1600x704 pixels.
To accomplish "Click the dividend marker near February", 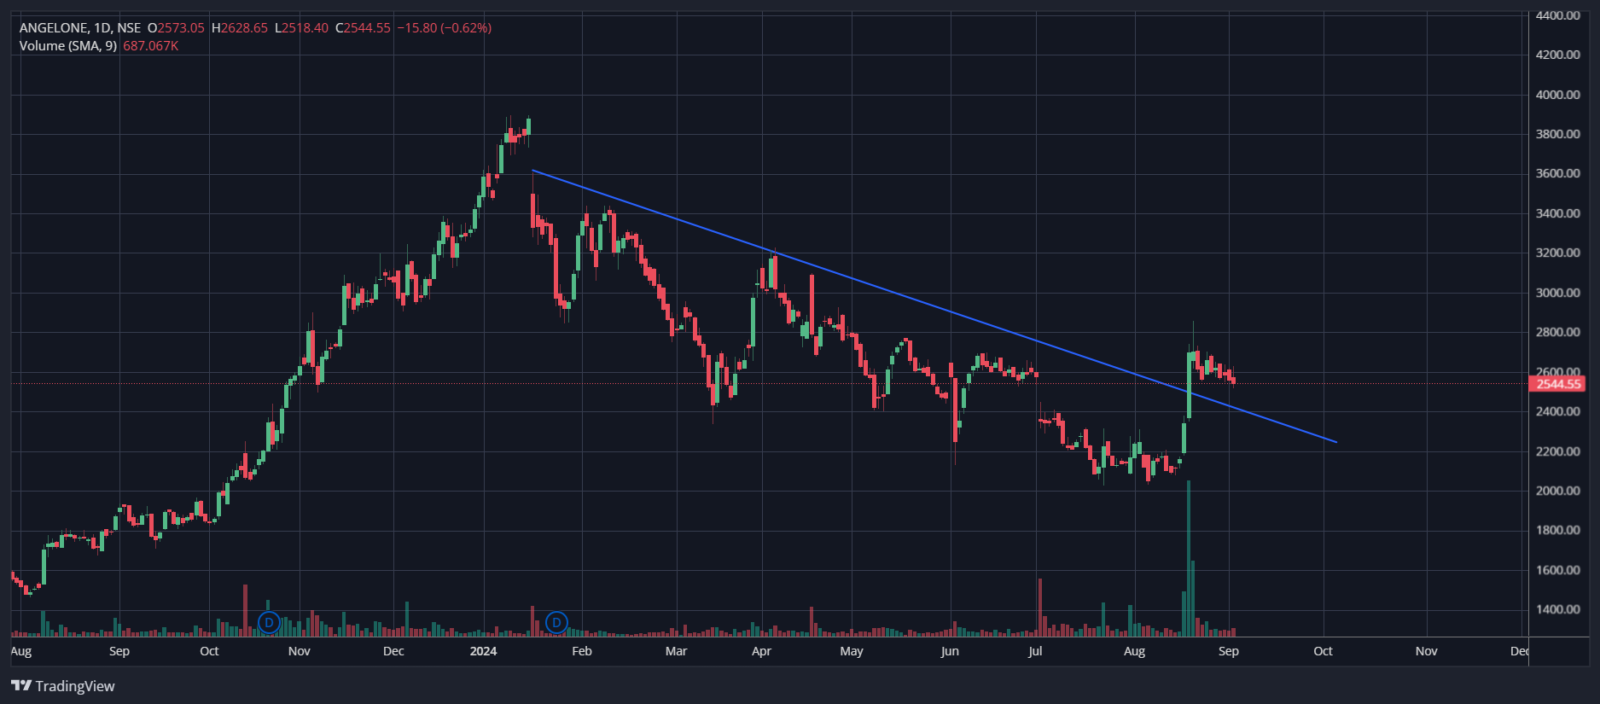I will pyautogui.click(x=556, y=622).
